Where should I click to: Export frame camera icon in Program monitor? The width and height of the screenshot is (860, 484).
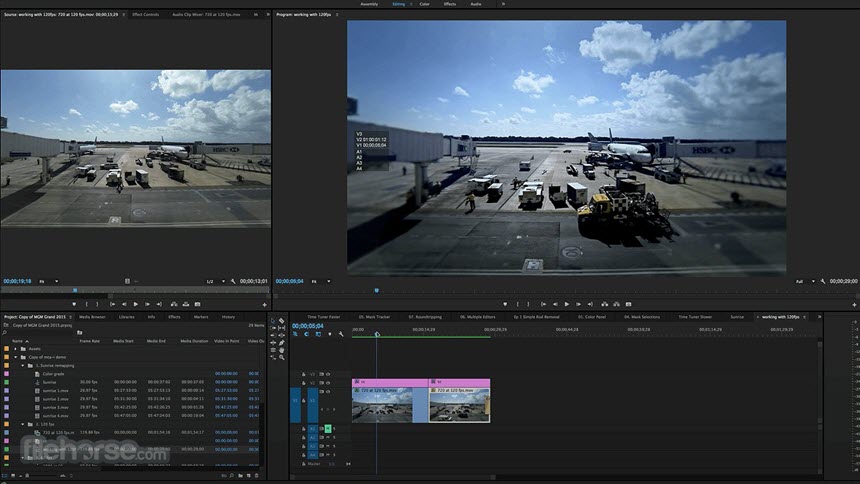[629, 304]
